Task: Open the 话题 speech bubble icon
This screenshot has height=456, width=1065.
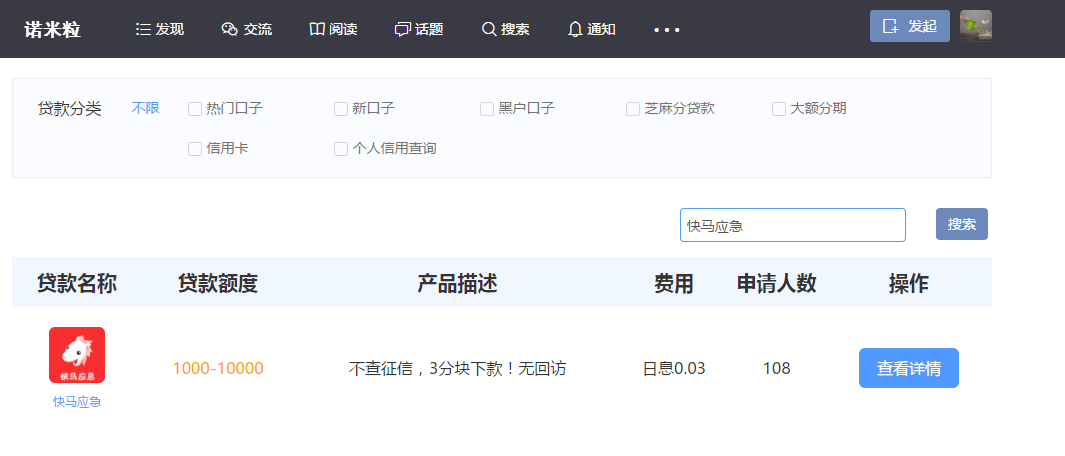Action: 403,29
